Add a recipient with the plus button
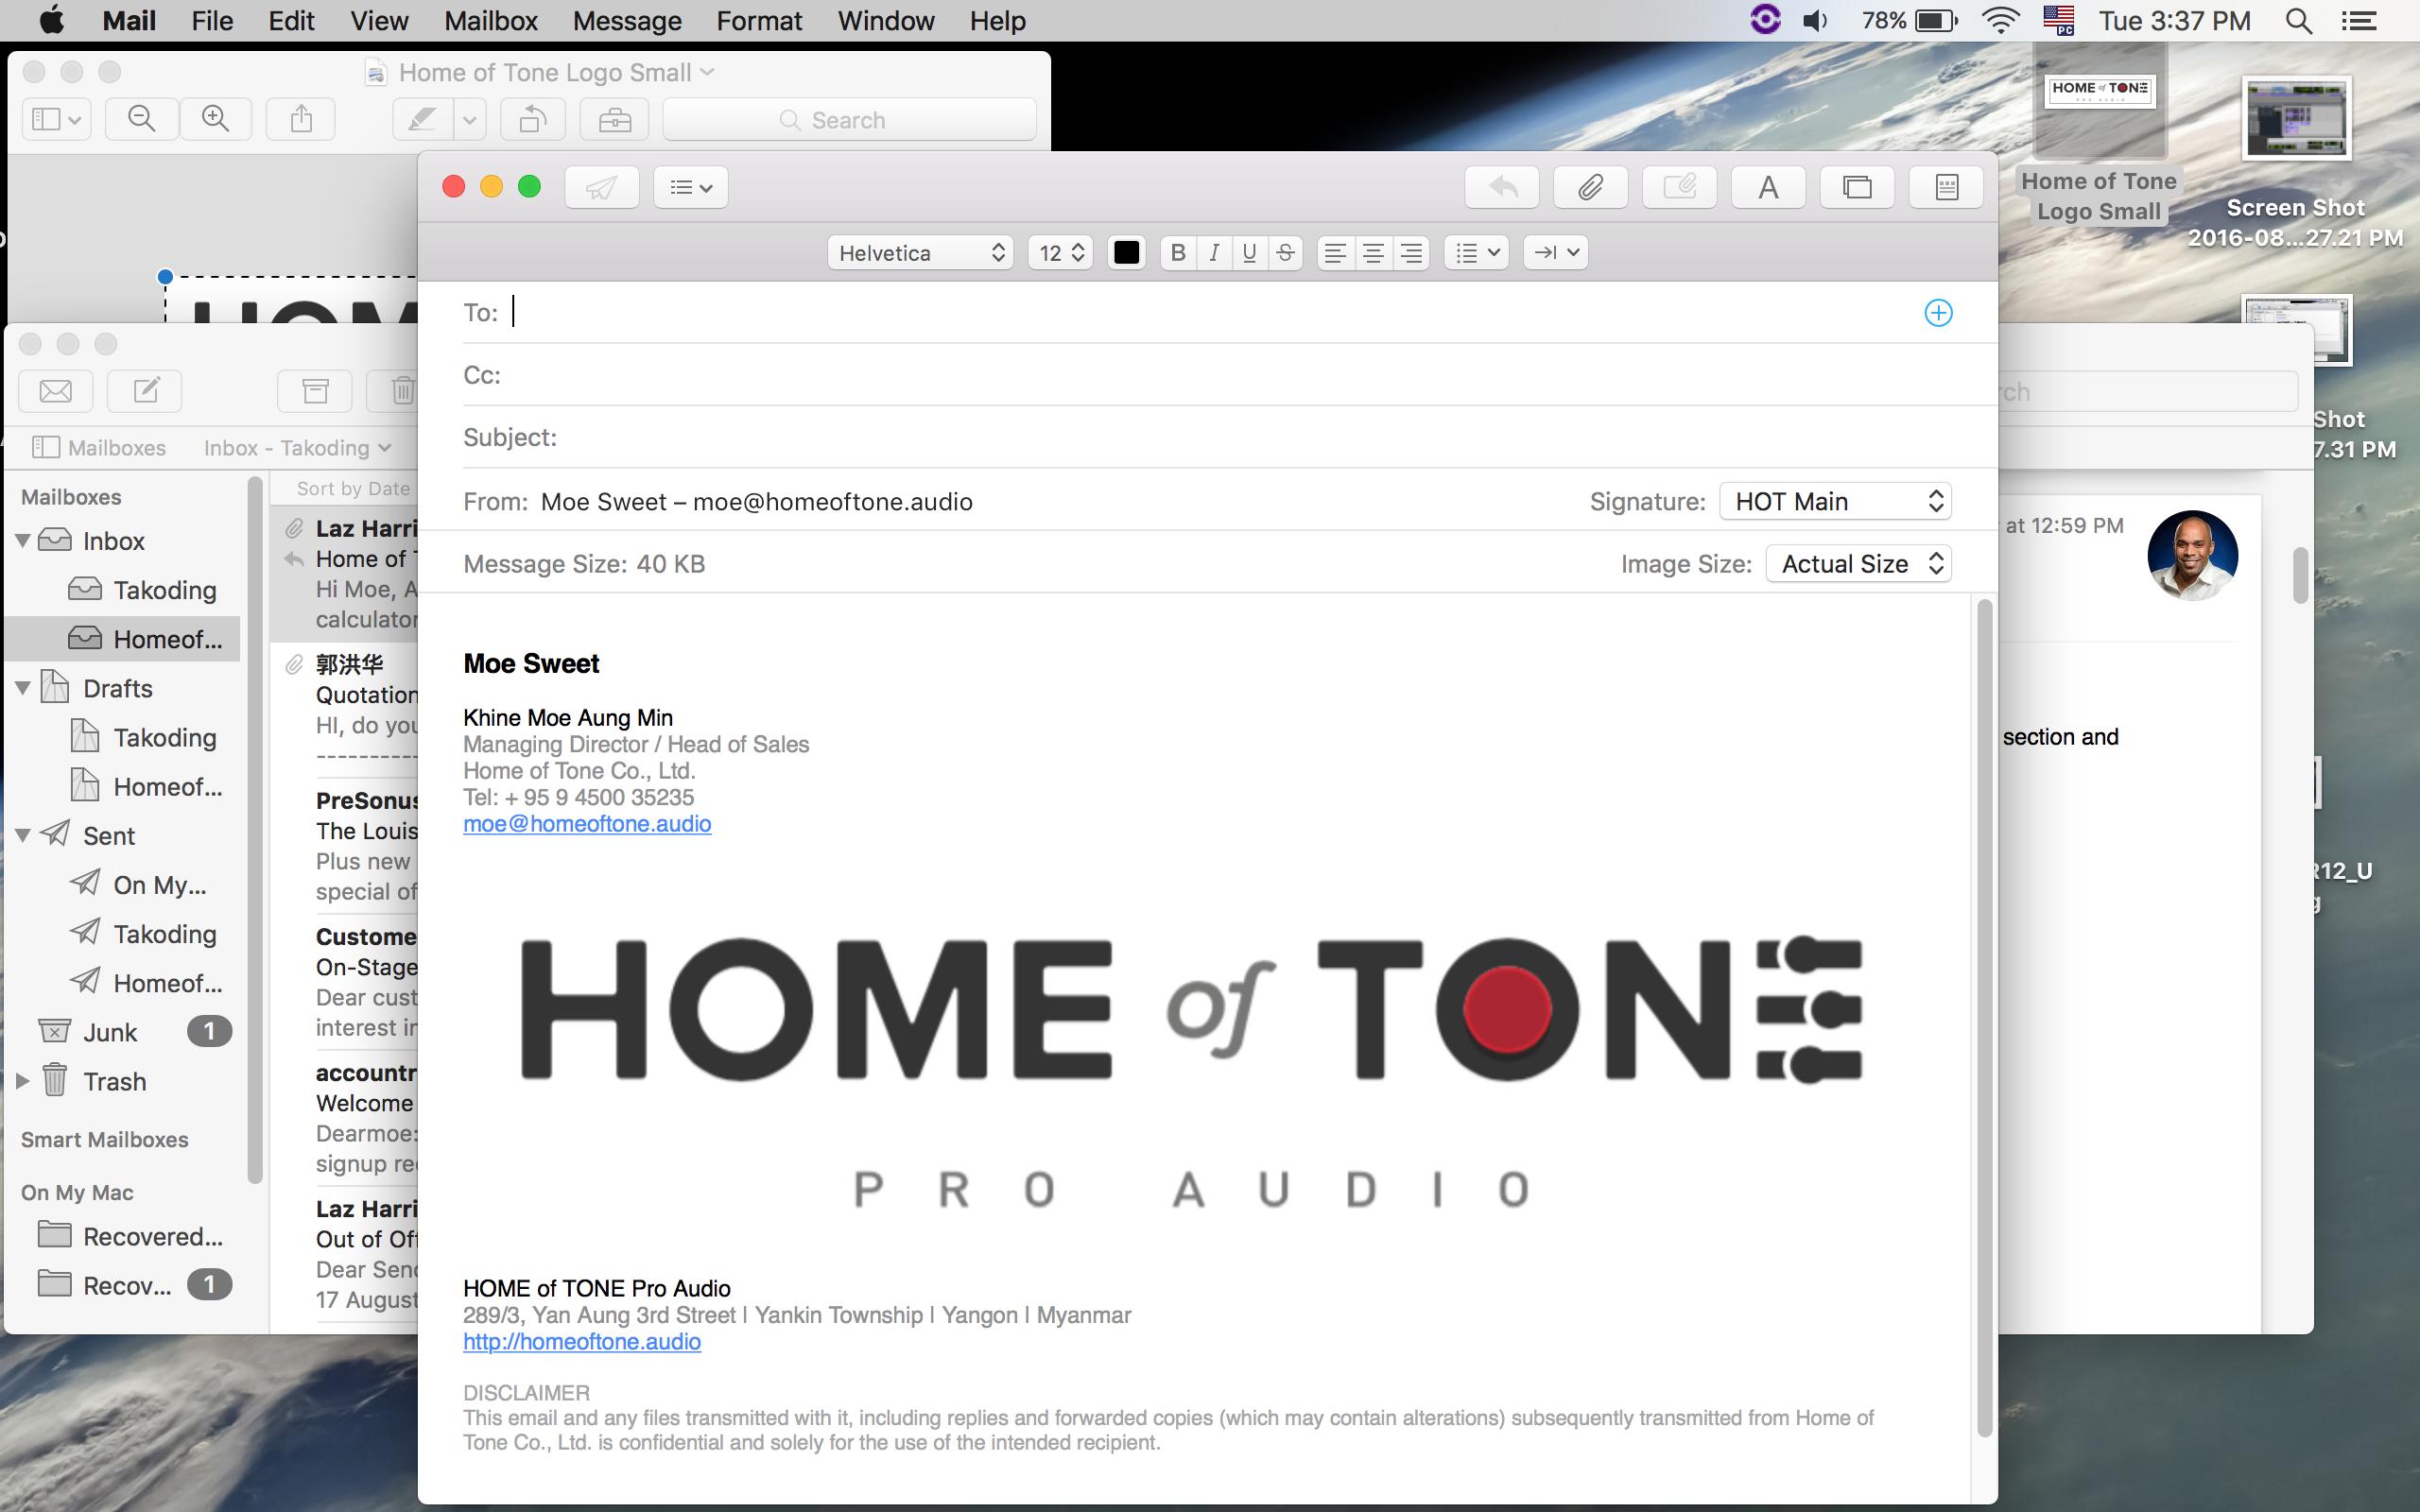Viewport: 2420px width, 1512px height. click(1940, 312)
